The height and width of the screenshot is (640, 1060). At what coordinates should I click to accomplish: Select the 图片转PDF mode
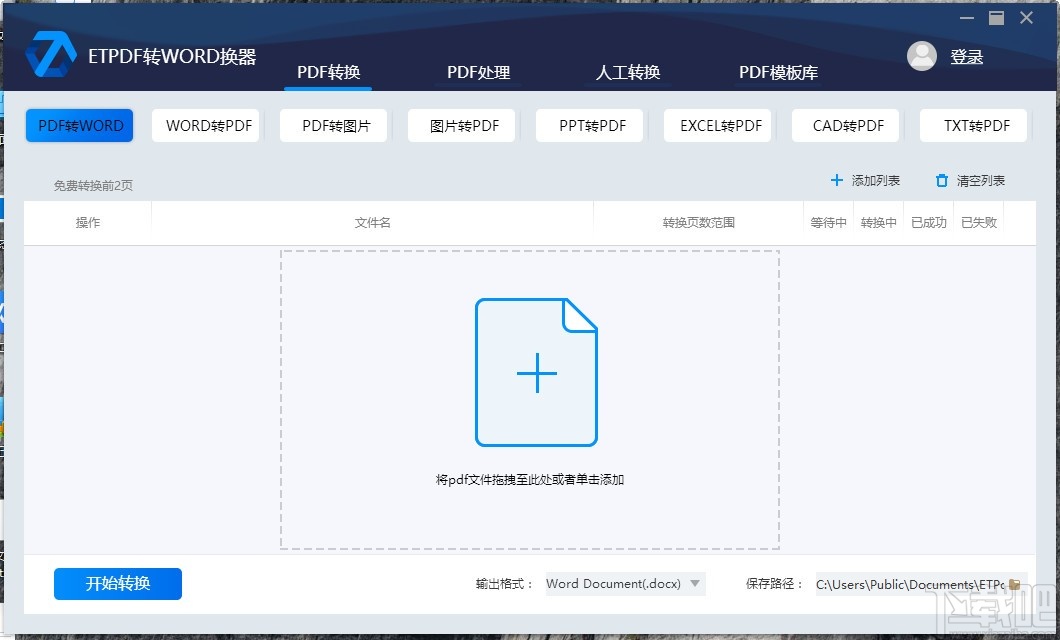464,126
